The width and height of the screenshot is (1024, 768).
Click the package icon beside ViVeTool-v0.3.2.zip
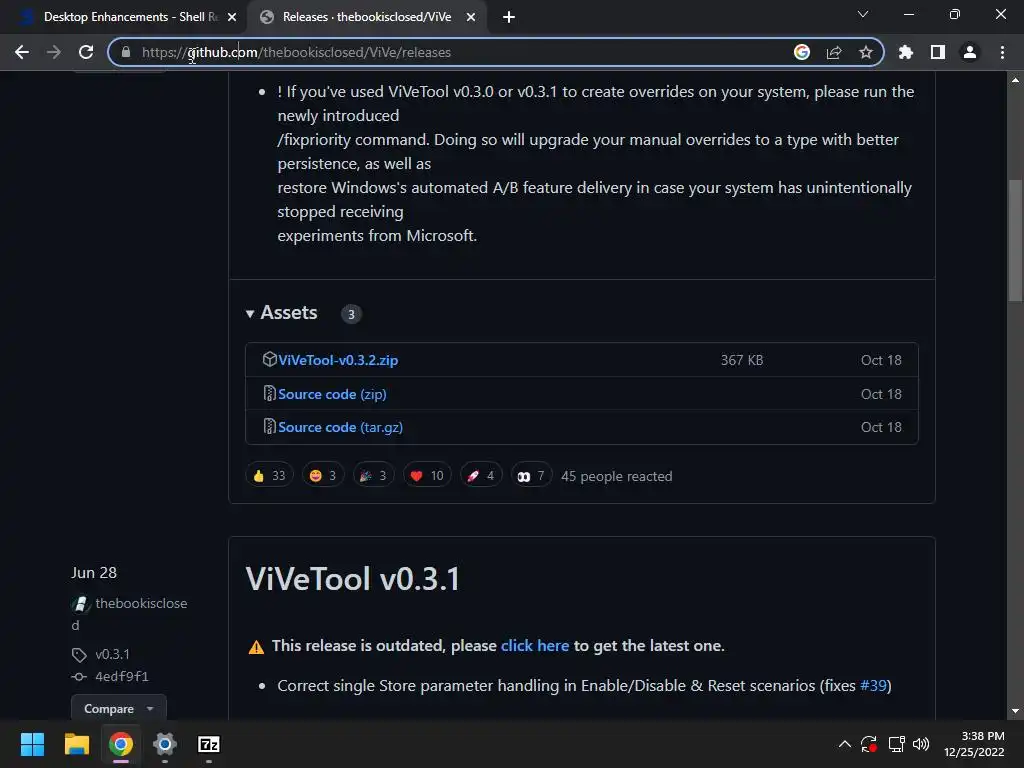point(269,359)
